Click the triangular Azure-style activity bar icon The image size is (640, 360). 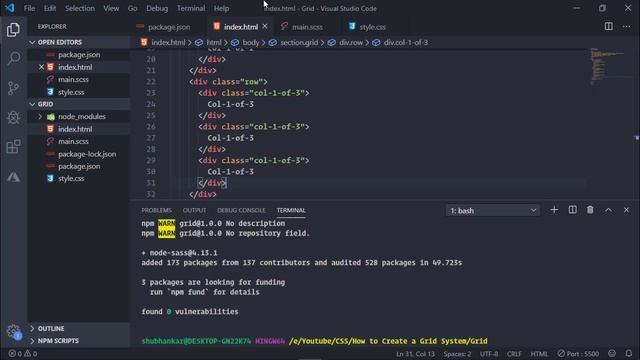pyautogui.click(x=13, y=177)
